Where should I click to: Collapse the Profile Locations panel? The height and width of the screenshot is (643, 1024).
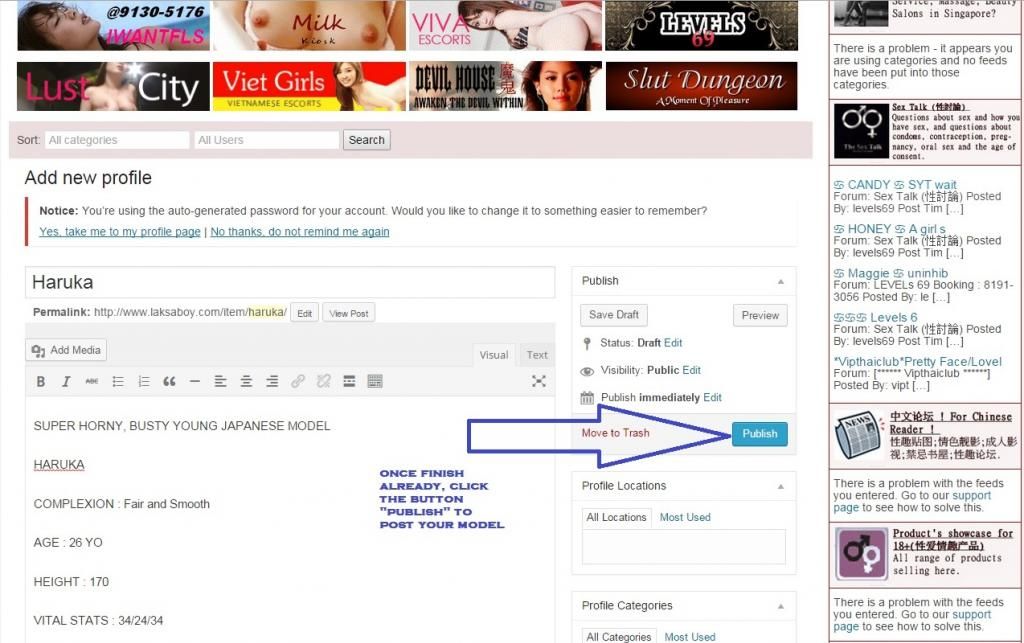point(780,486)
